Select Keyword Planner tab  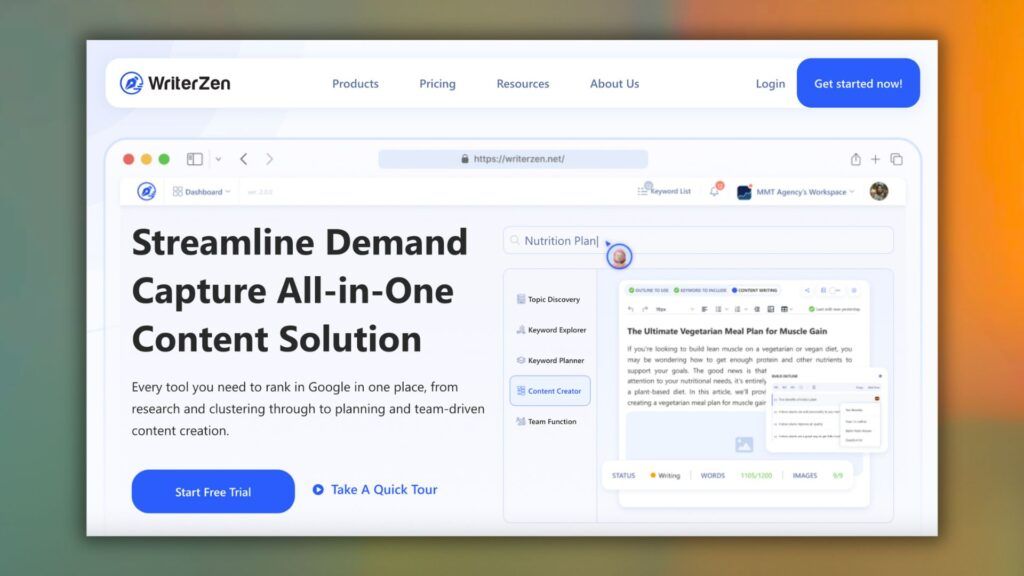click(549, 360)
